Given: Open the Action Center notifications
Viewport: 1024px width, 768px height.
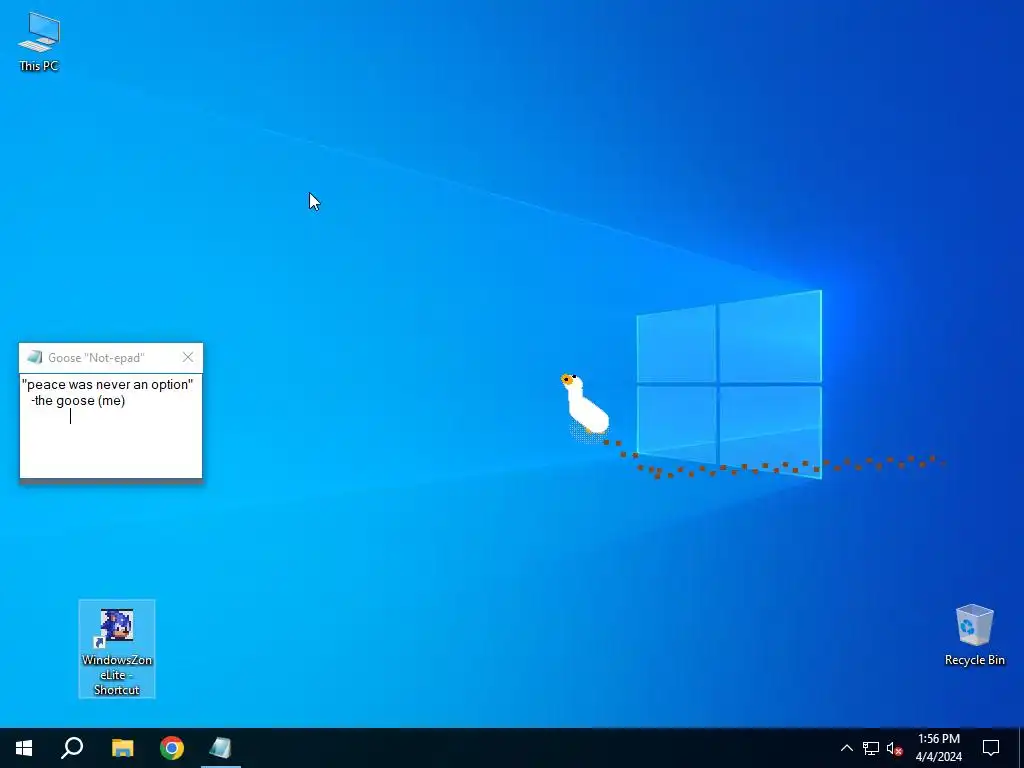Looking at the screenshot, I should click(x=991, y=748).
